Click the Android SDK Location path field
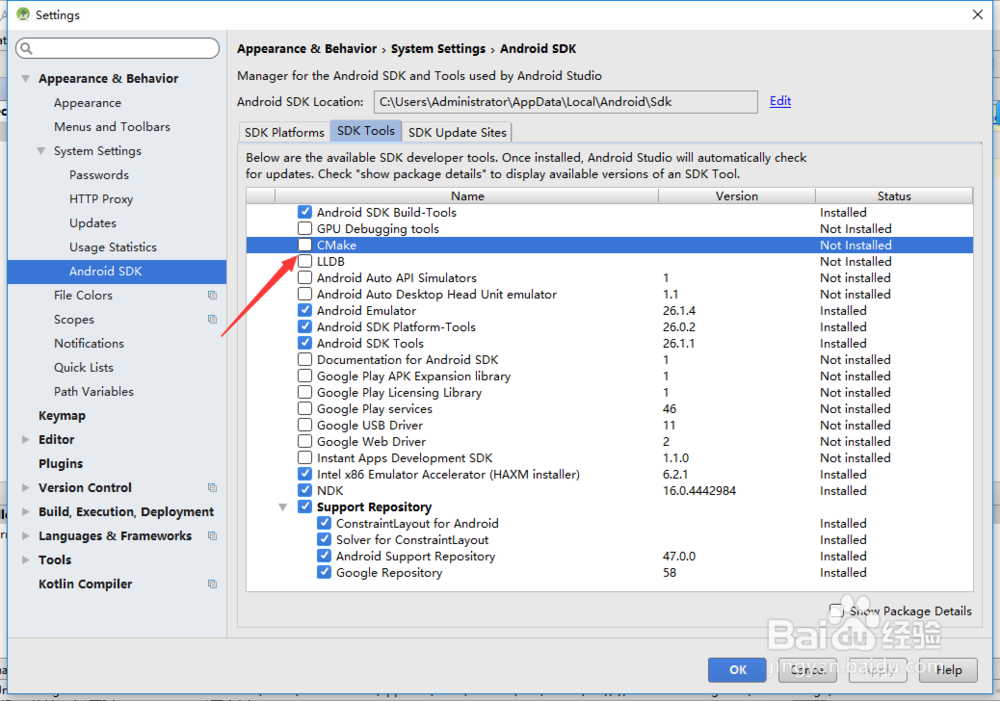The height and width of the screenshot is (701, 1000). click(x=566, y=102)
